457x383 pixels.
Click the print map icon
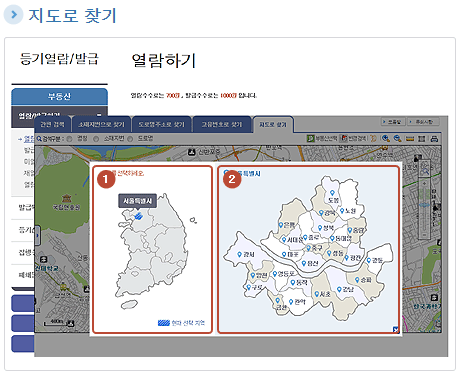(x=434, y=139)
